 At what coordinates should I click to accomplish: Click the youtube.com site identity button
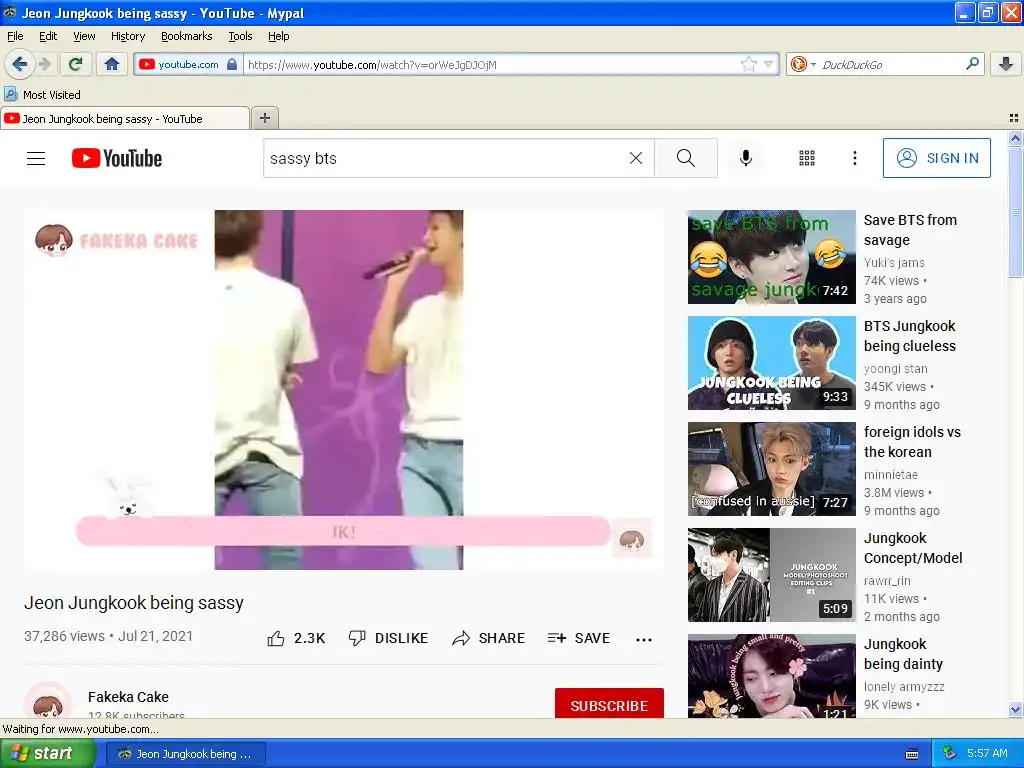pos(187,64)
